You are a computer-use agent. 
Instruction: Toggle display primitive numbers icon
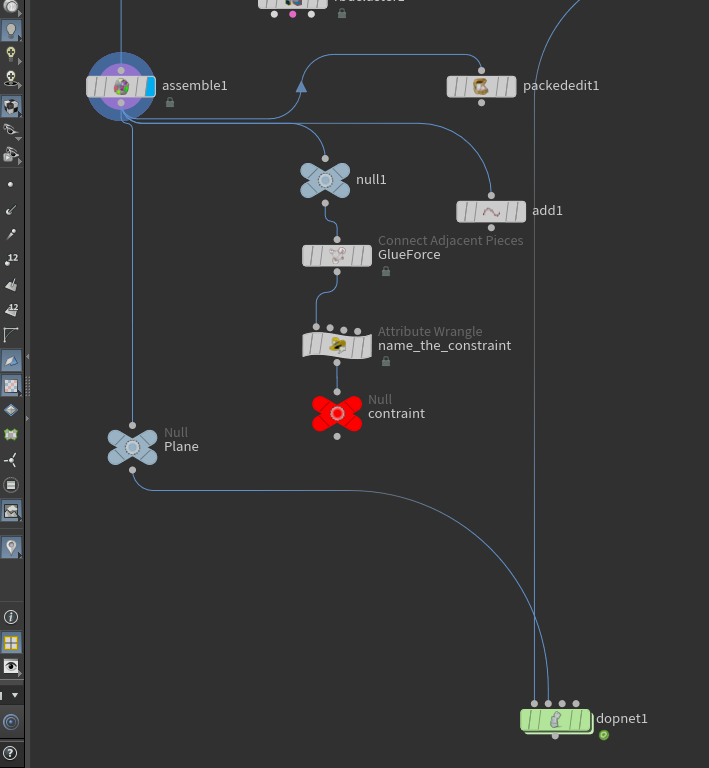[x=11, y=310]
